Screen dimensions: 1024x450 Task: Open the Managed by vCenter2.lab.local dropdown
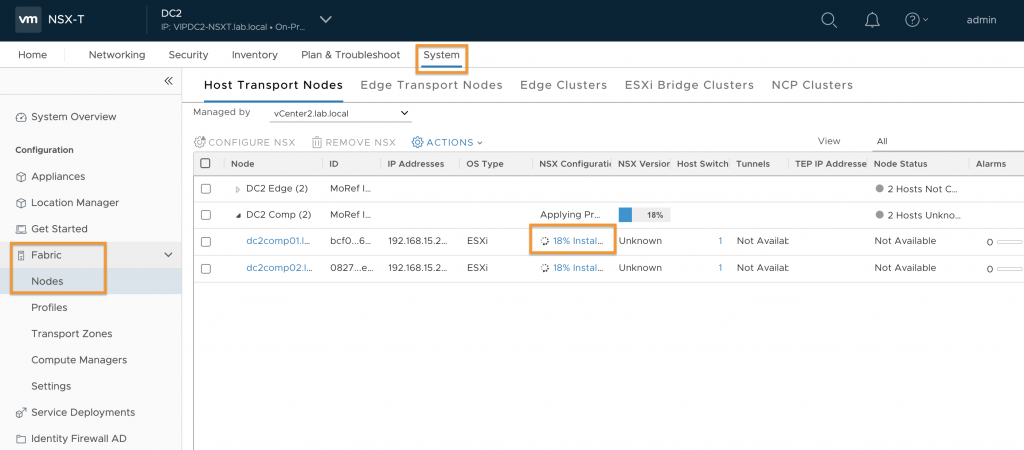pos(341,113)
